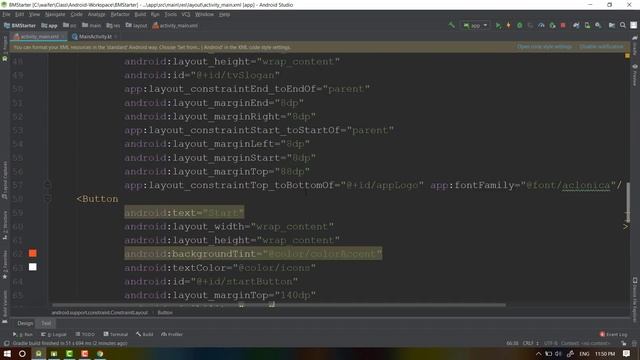This screenshot has width=640, height=360.
Task: Open the Edit menu
Action: pos(20,14)
